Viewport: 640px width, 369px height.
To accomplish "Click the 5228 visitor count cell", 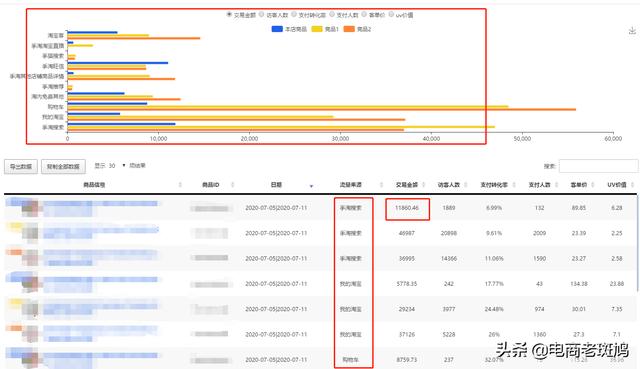I will 449,334.
